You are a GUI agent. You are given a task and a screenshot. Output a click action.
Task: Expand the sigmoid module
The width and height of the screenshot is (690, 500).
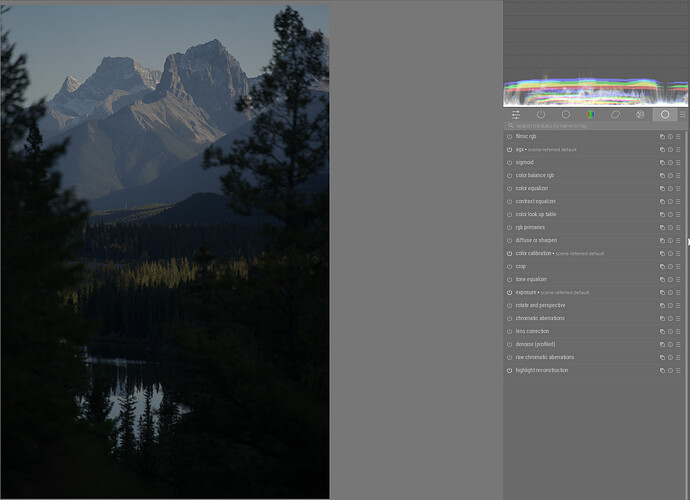tap(525, 162)
